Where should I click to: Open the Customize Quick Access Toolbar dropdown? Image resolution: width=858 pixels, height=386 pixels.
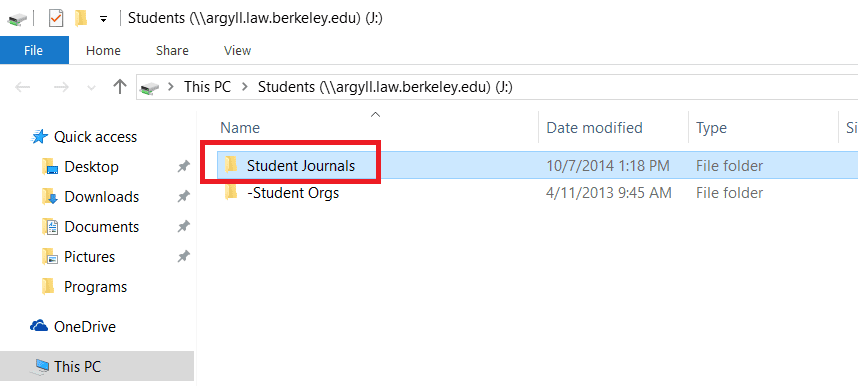[103, 20]
